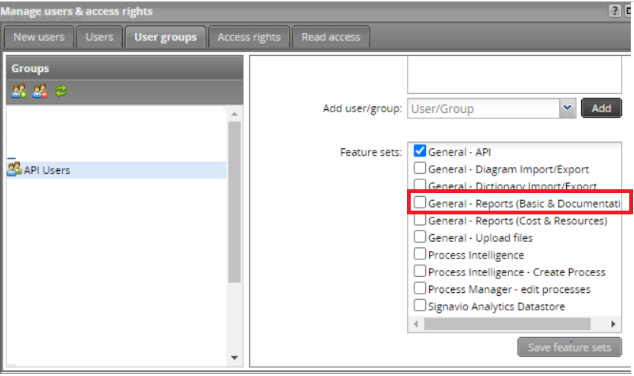634x376 pixels.
Task: Click the Add button
Action: [x=601, y=108]
